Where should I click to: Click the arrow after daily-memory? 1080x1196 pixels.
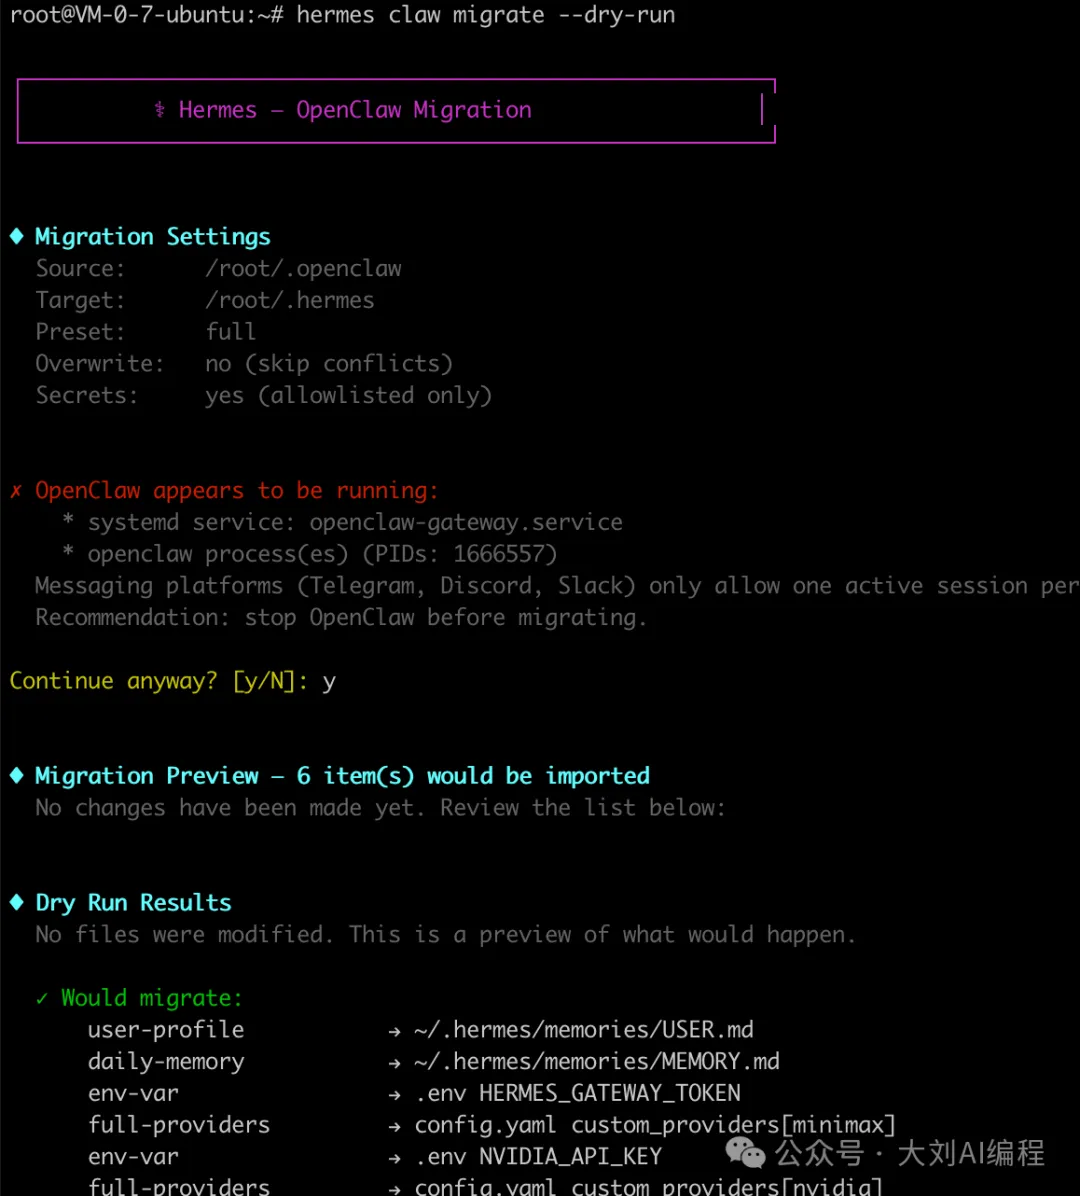click(x=395, y=1062)
